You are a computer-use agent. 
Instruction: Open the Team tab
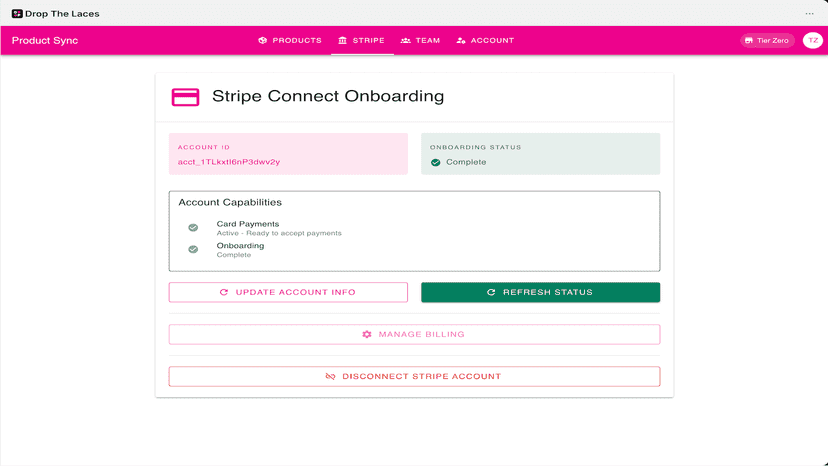tap(420, 40)
